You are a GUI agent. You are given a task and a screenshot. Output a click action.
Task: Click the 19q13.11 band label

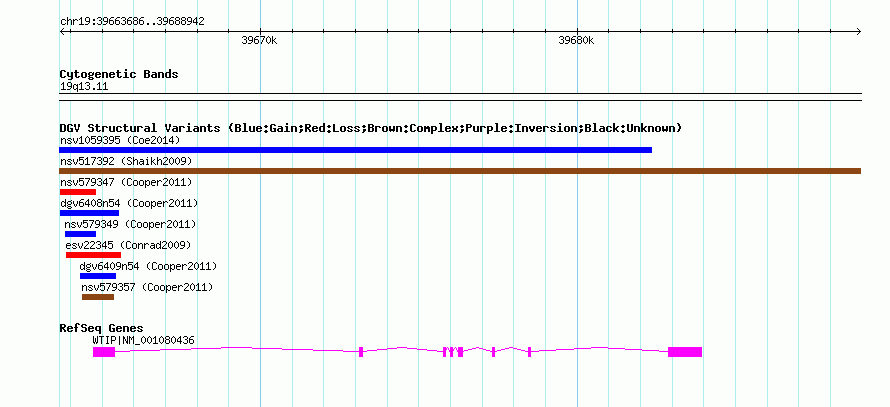84,87
